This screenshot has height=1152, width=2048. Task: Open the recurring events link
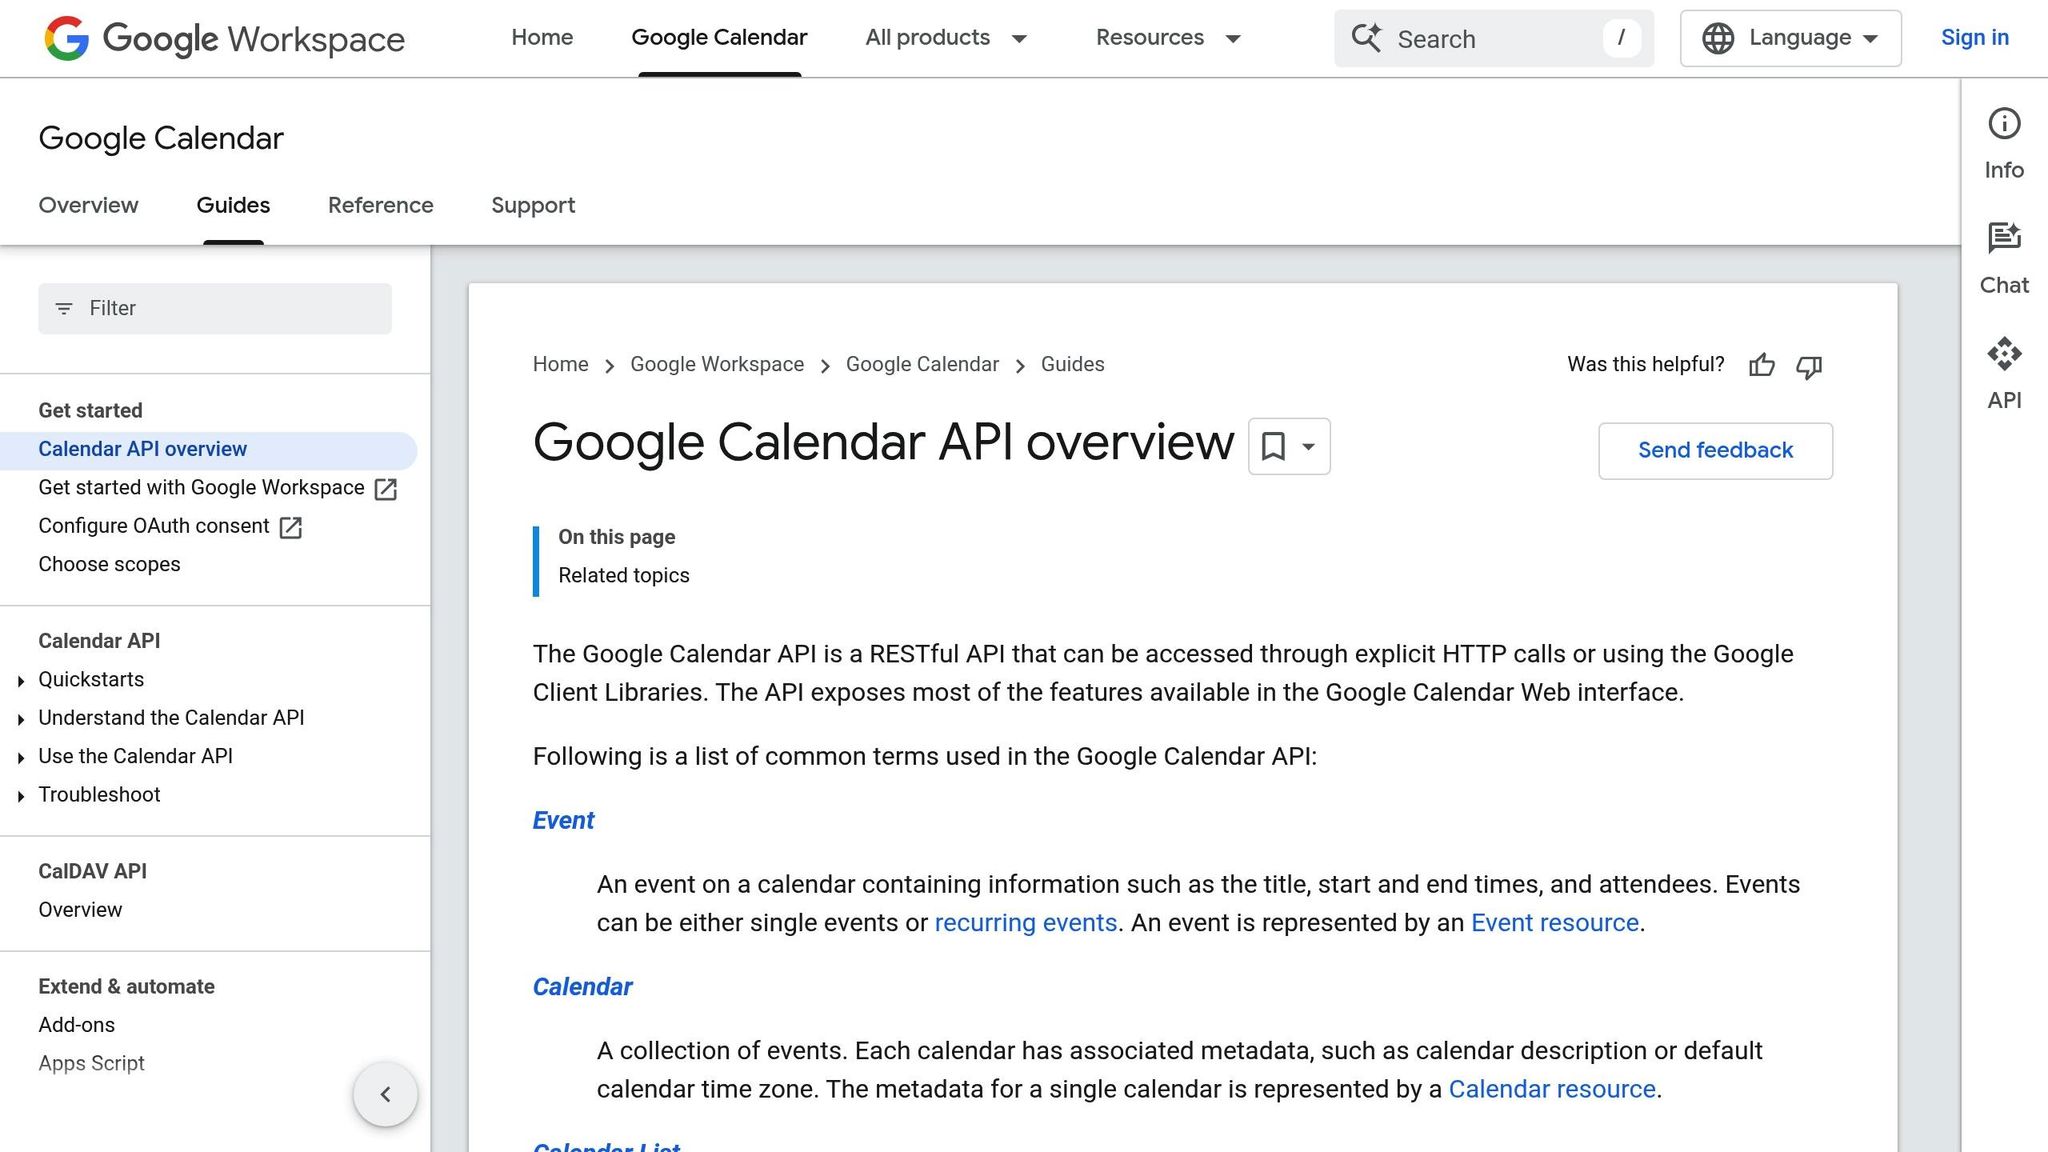coord(1025,922)
